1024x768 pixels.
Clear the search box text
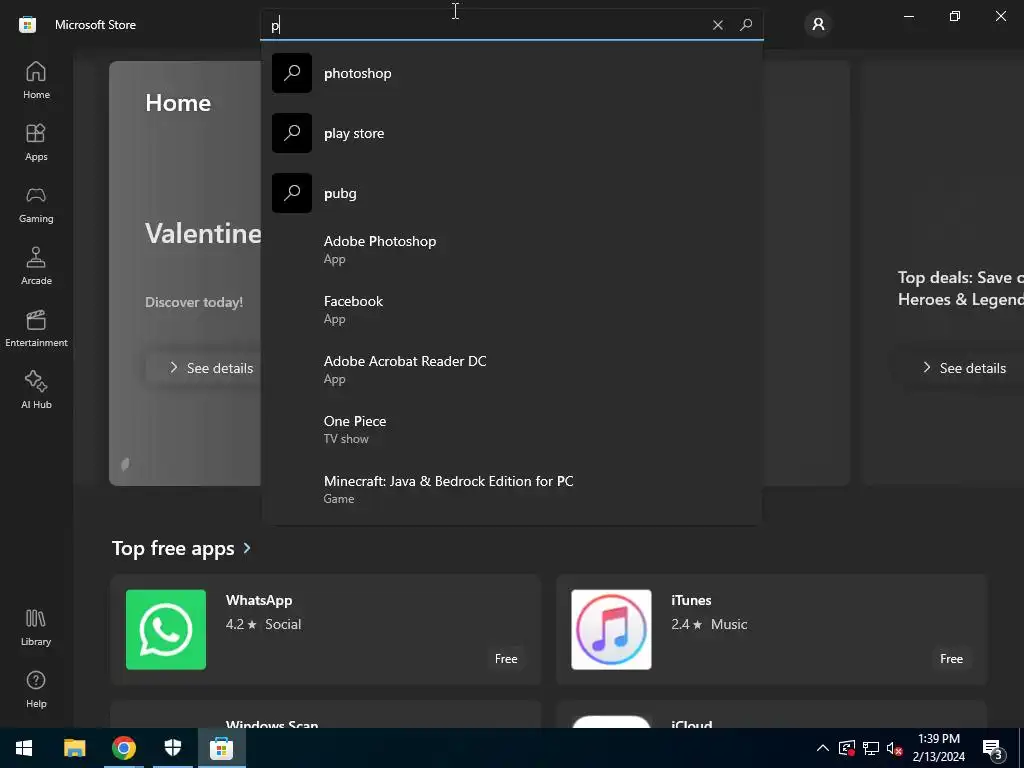click(718, 25)
